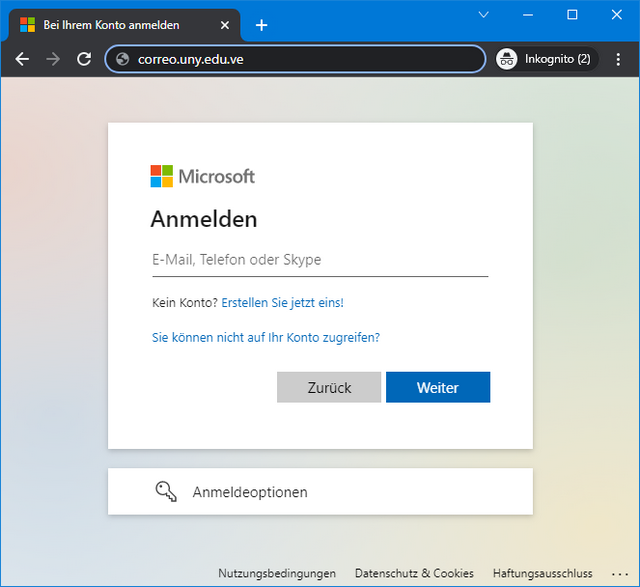Open Anmeldeoptionen
The image size is (640, 587).
320,491
